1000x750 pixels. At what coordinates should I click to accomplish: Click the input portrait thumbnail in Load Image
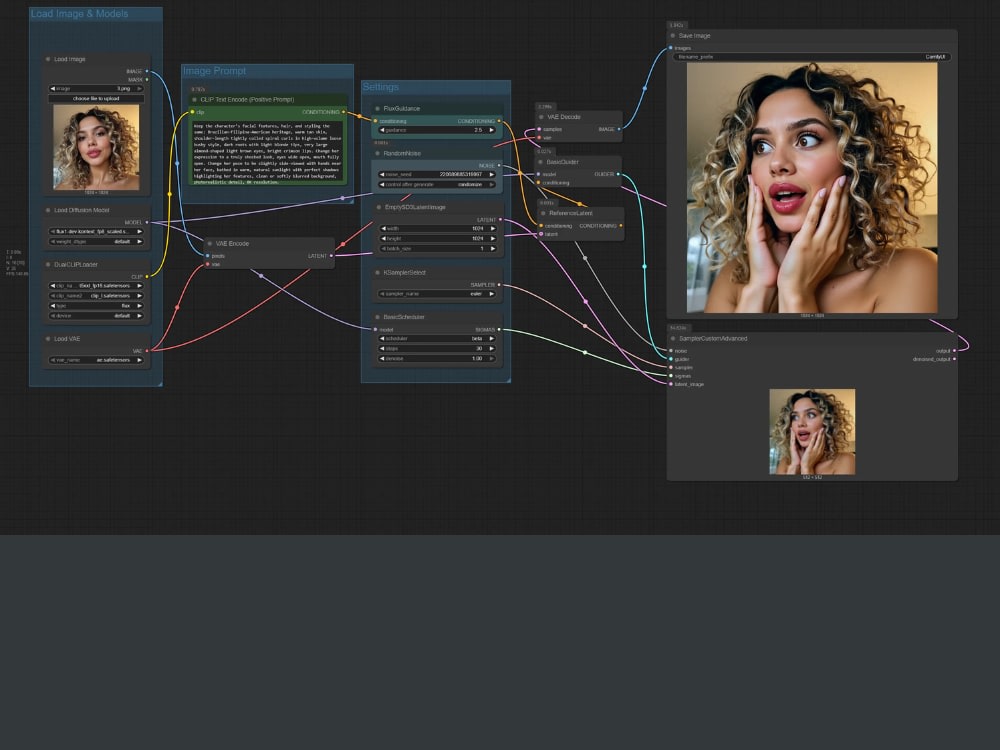[96, 147]
